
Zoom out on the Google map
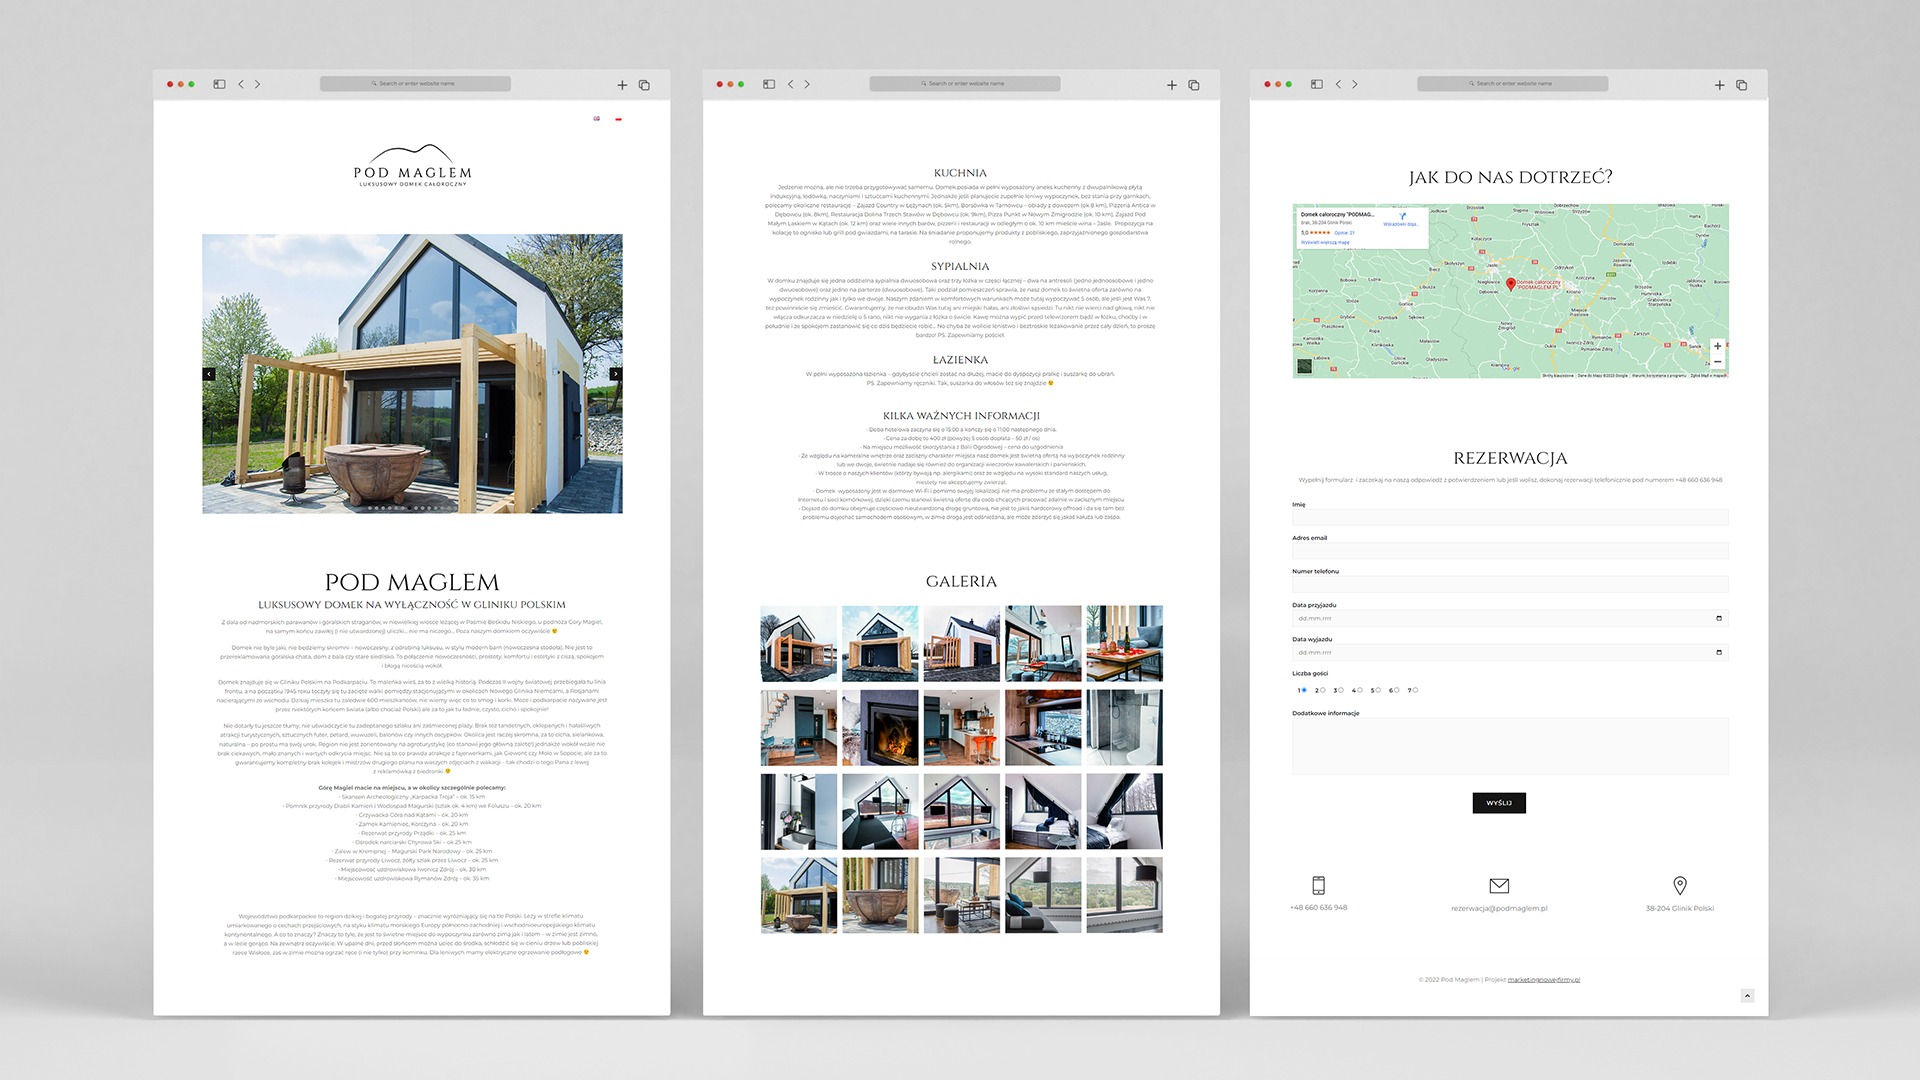1717,362
